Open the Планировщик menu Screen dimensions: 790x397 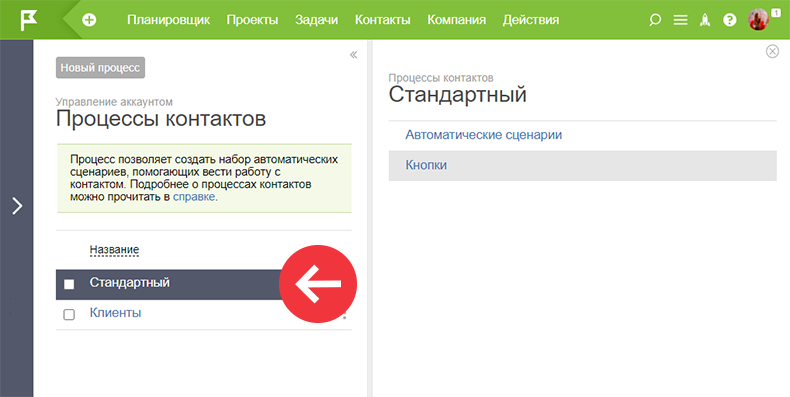pos(168,20)
